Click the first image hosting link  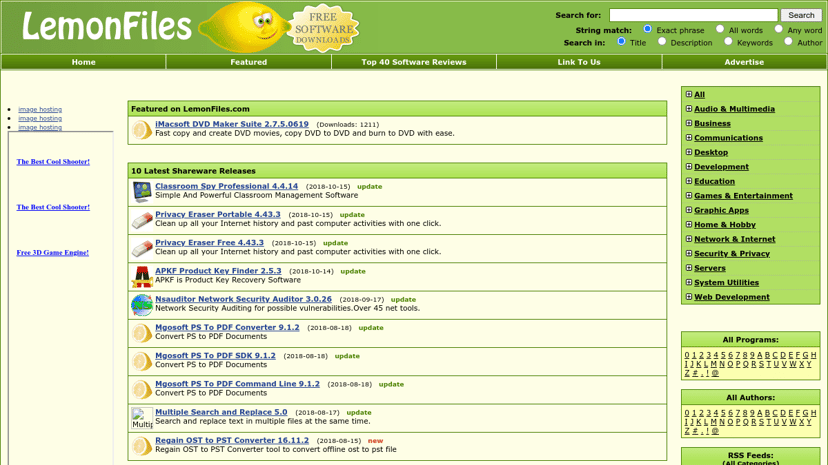click(40, 109)
